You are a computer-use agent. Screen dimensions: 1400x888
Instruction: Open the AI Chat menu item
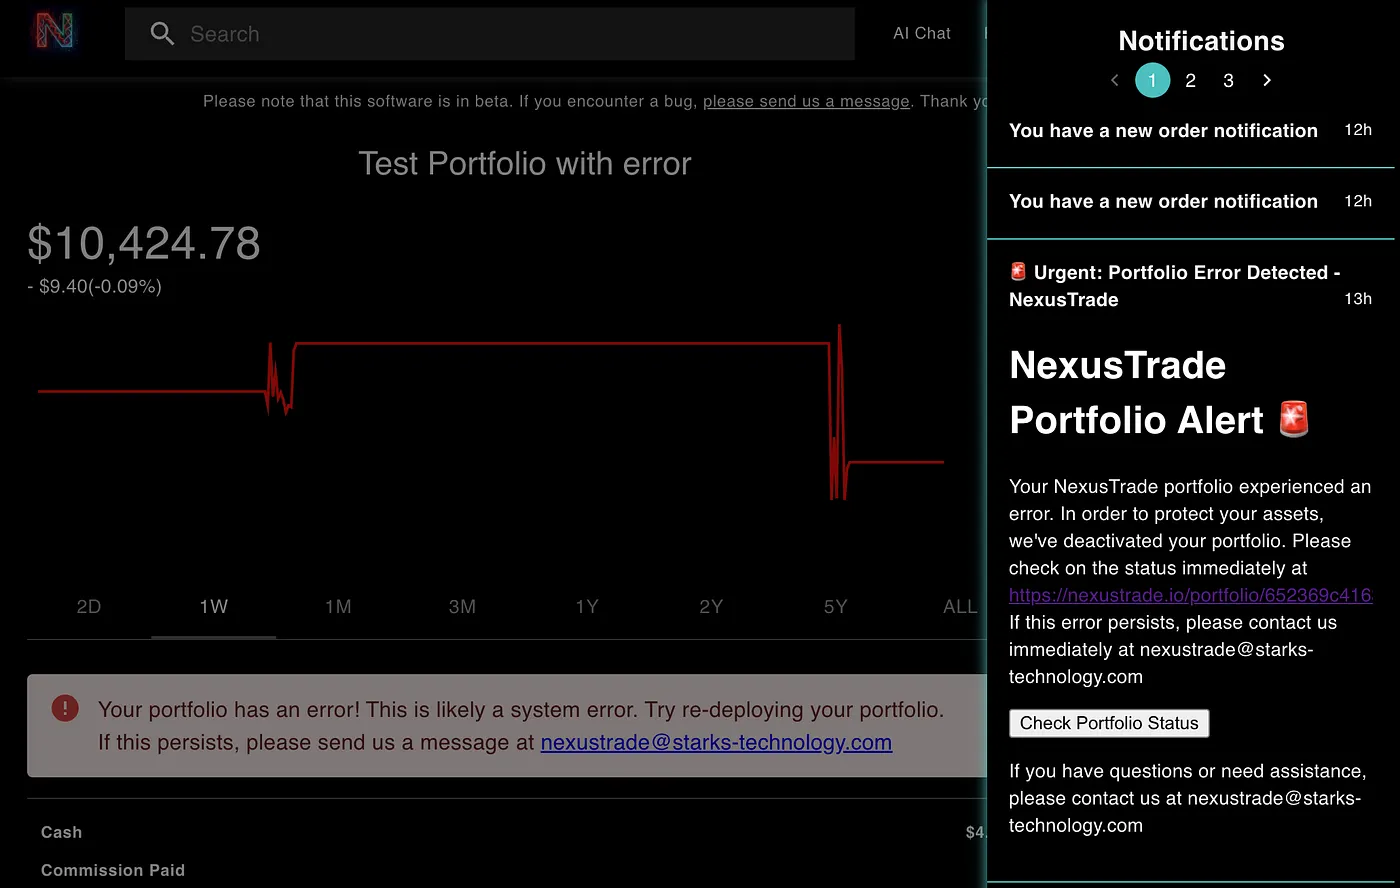point(922,33)
